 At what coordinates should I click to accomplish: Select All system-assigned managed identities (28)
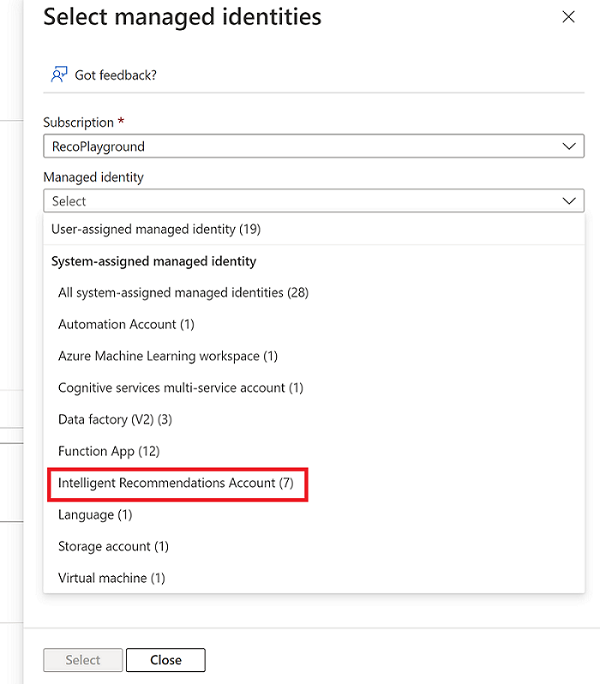(313, 292)
